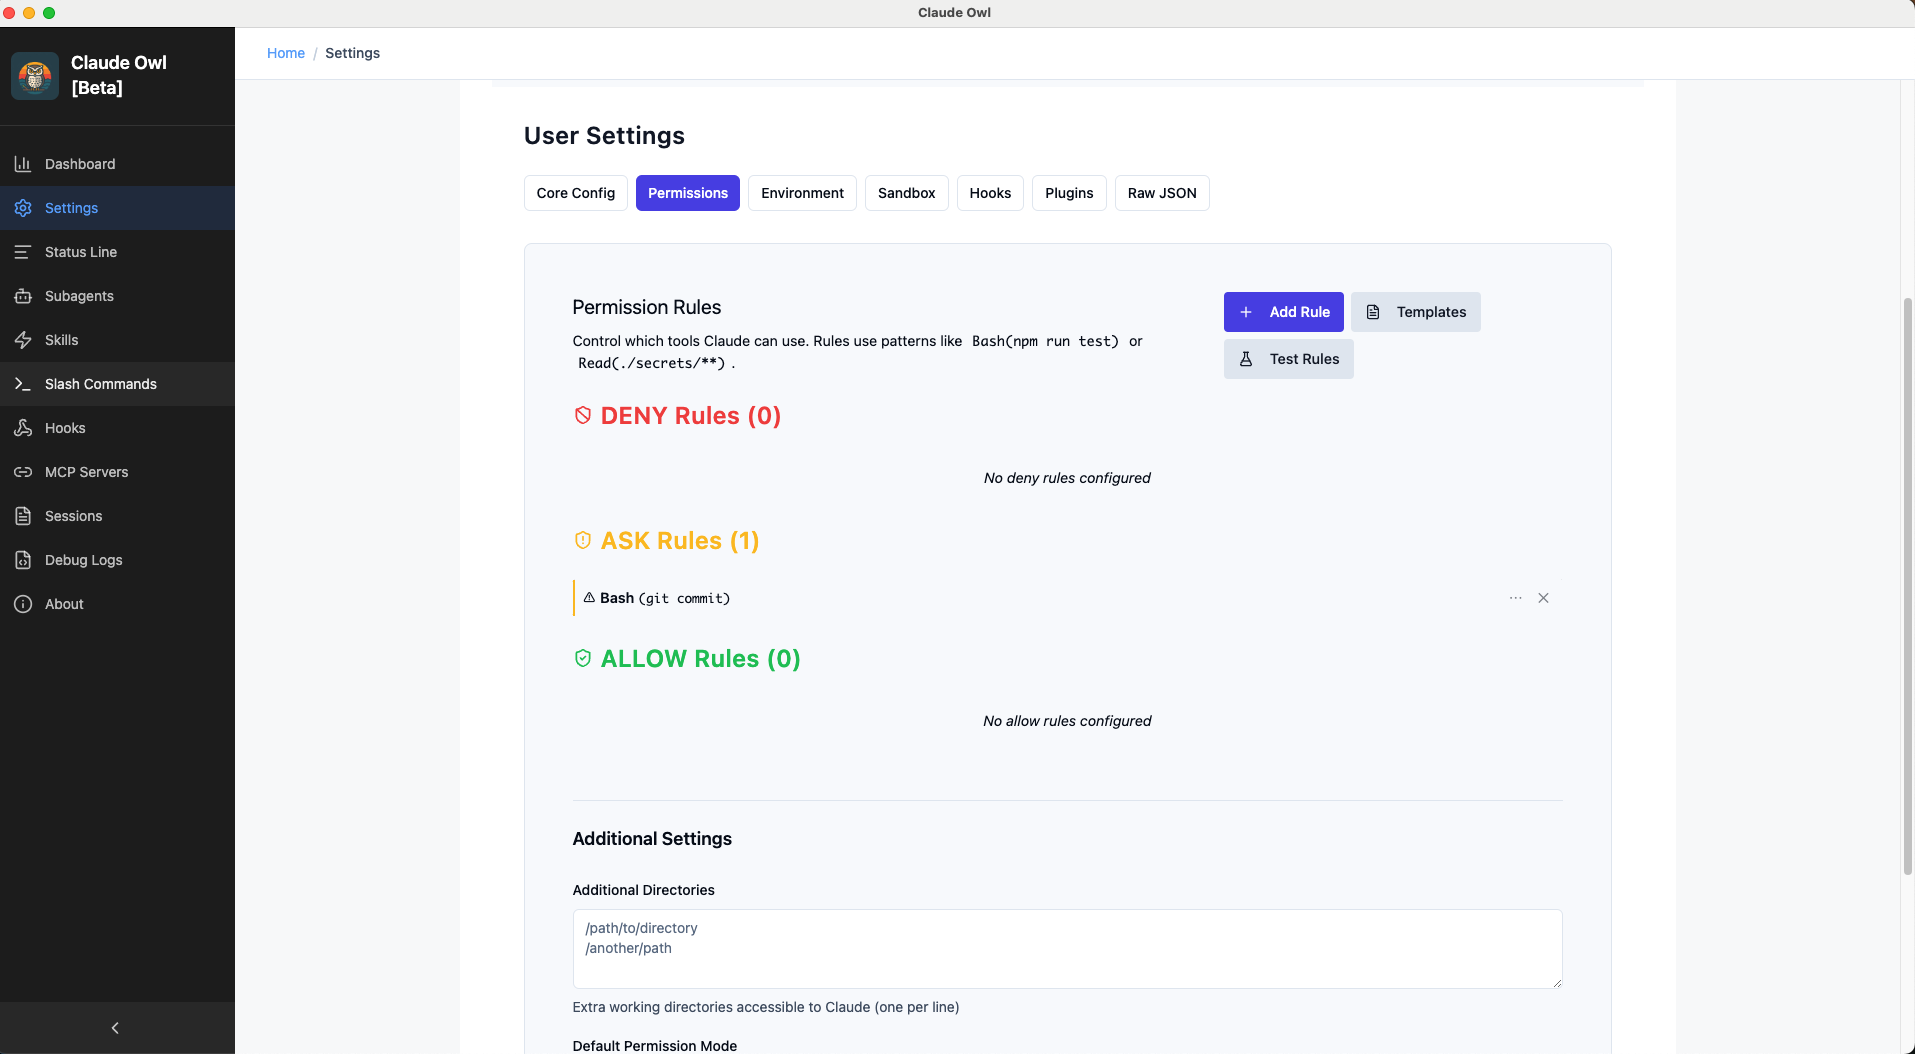Open the Dashboard from the sidebar
Image resolution: width=1915 pixels, height=1054 pixels.
(80, 163)
